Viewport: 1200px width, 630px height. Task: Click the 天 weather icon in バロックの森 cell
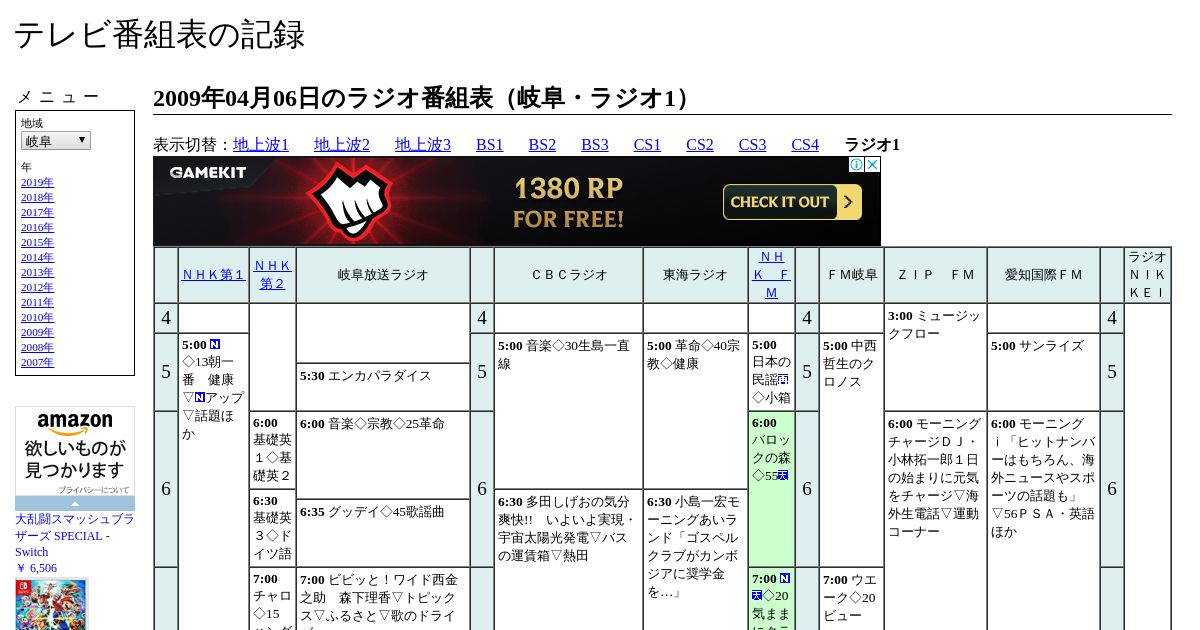click(x=783, y=476)
